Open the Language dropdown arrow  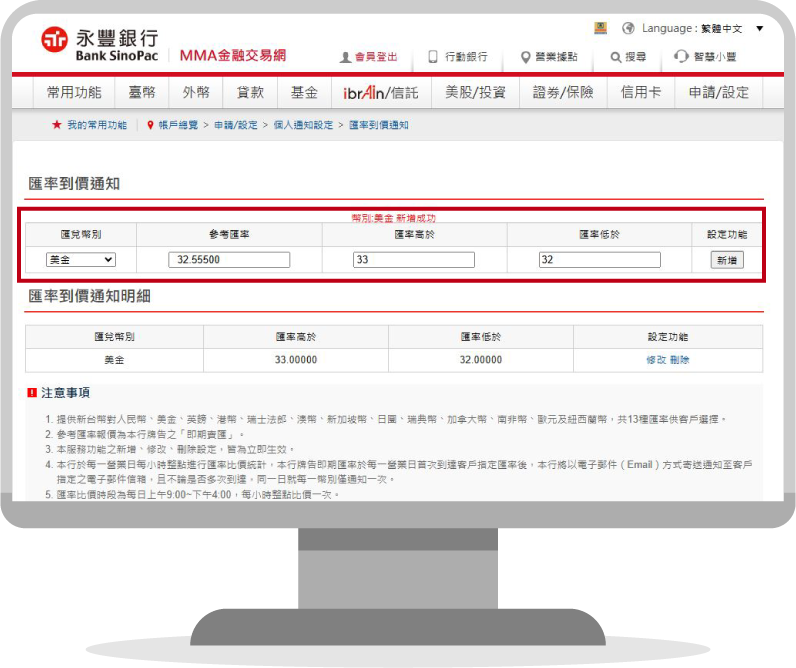[x=759, y=28]
